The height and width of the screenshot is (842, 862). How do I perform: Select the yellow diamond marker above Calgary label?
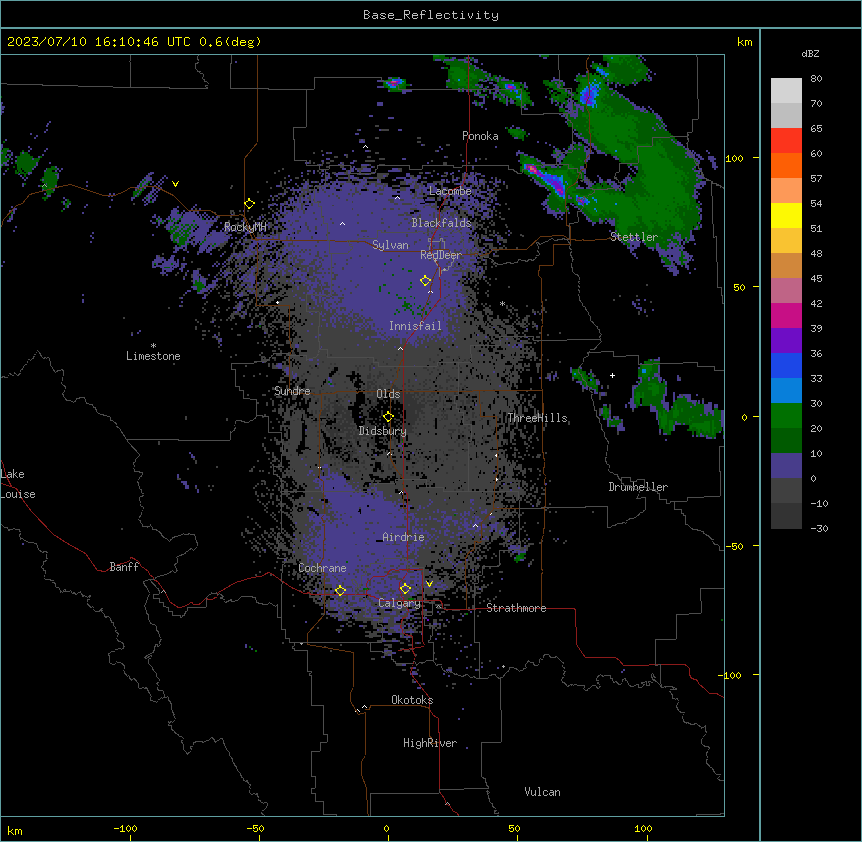coord(405,589)
